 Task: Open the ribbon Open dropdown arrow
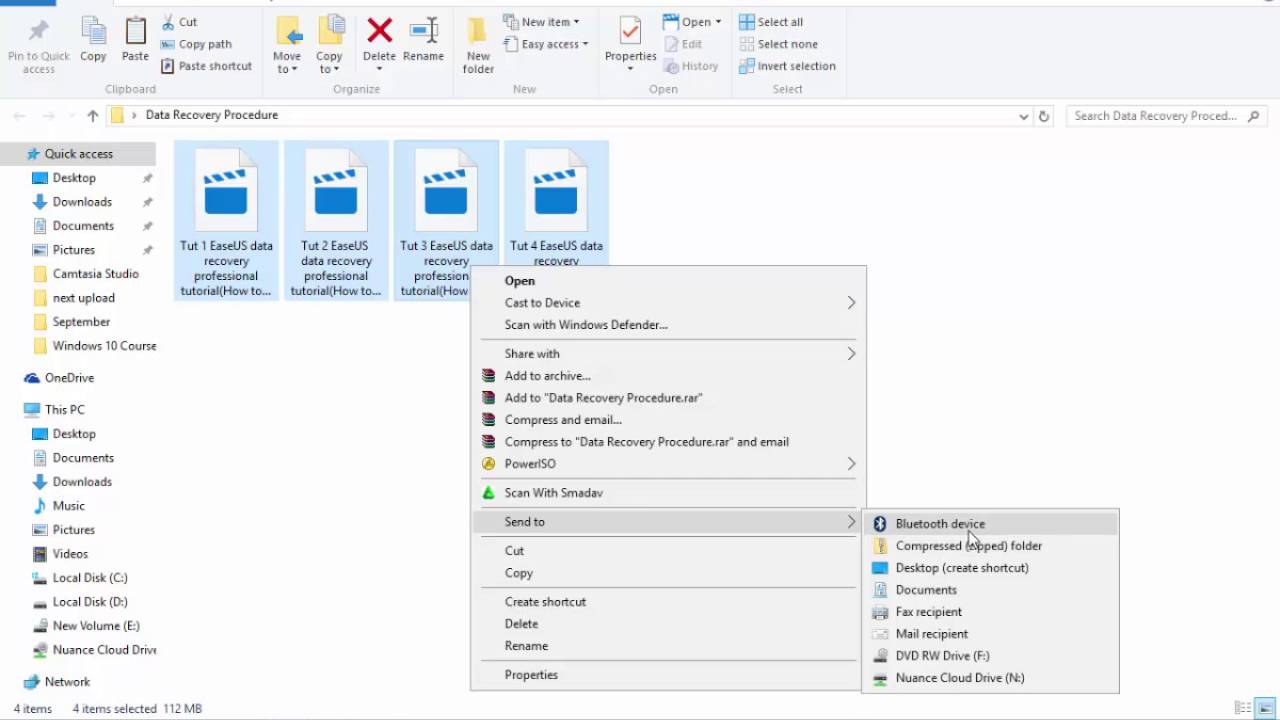point(718,22)
